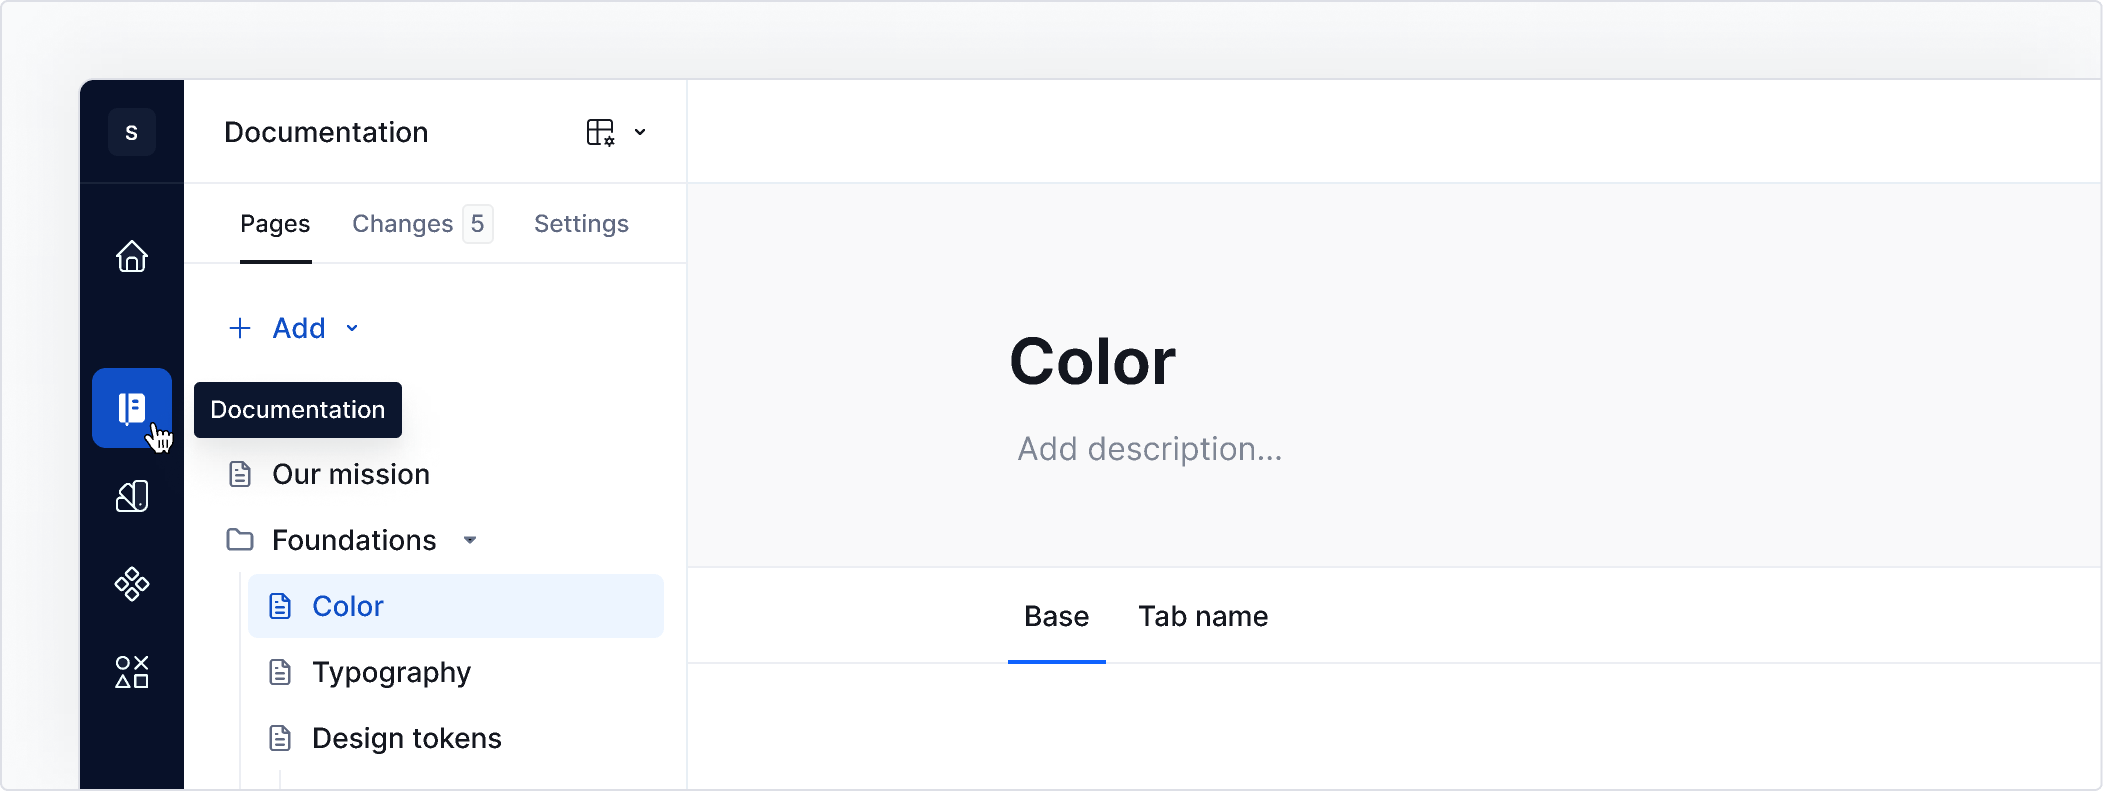Switch to the Settings tab
The image size is (2103, 791).
click(581, 224)
